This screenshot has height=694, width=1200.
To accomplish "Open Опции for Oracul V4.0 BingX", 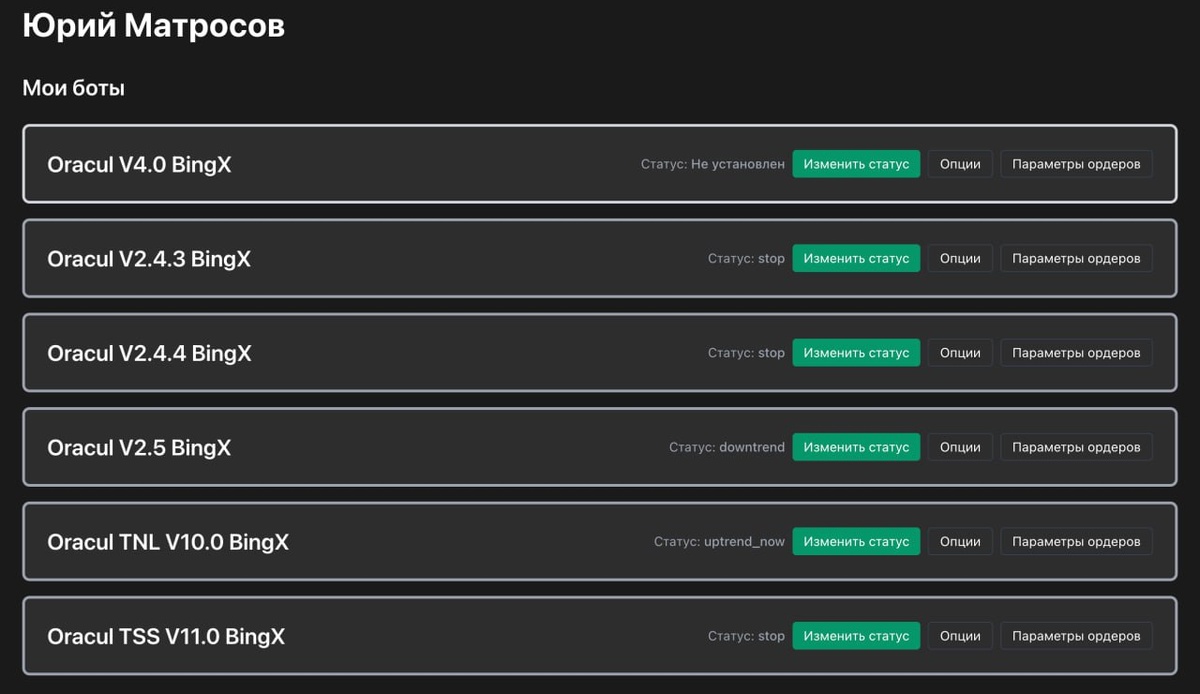I will 960,164.
